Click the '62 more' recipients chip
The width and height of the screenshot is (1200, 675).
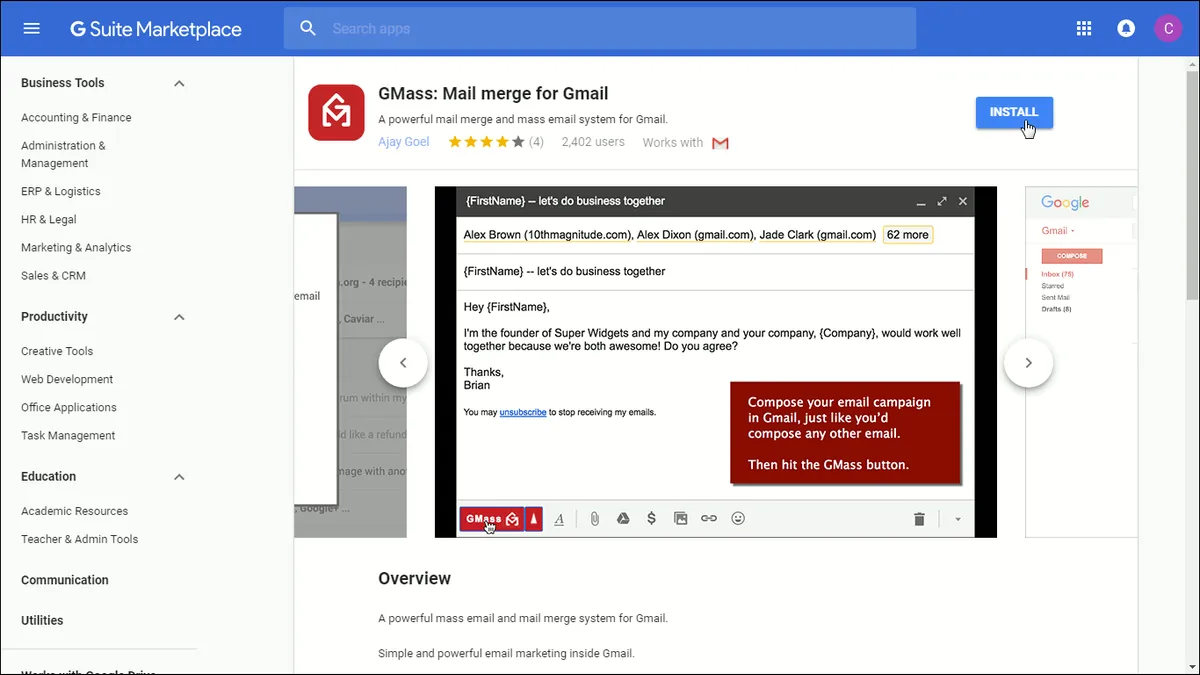click(908, 235)
